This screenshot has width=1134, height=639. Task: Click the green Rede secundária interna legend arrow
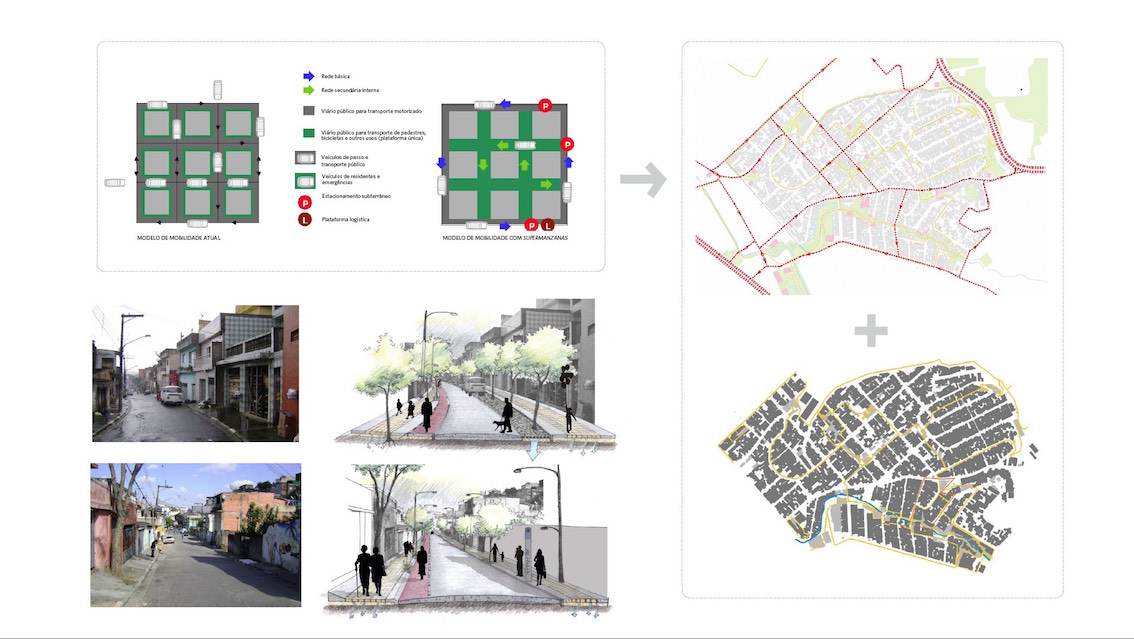tap(309, 91)
